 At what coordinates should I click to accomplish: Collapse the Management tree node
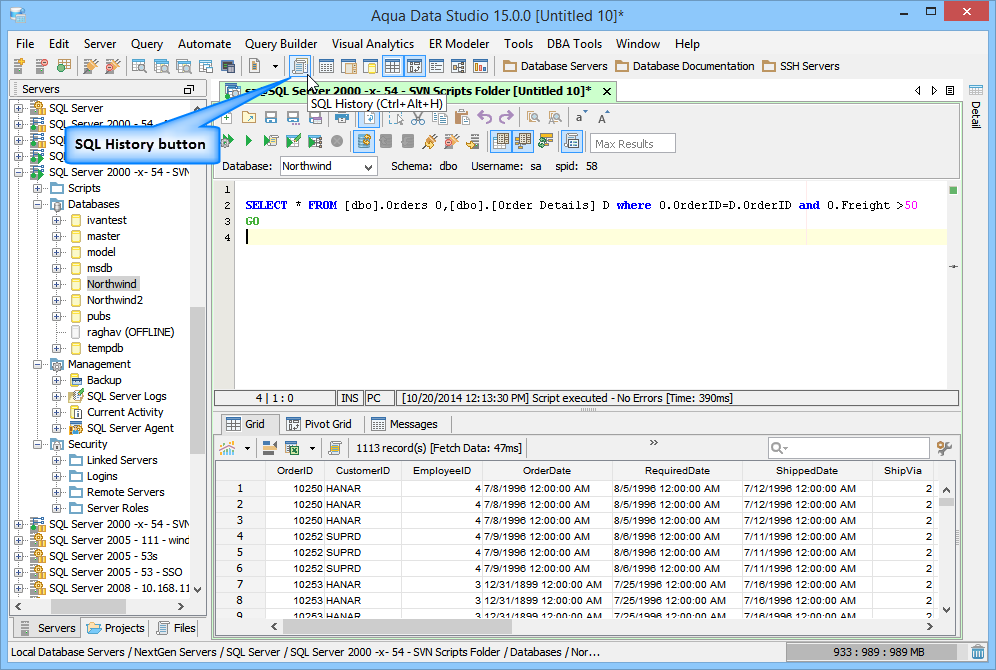click(x=37, y=365)
